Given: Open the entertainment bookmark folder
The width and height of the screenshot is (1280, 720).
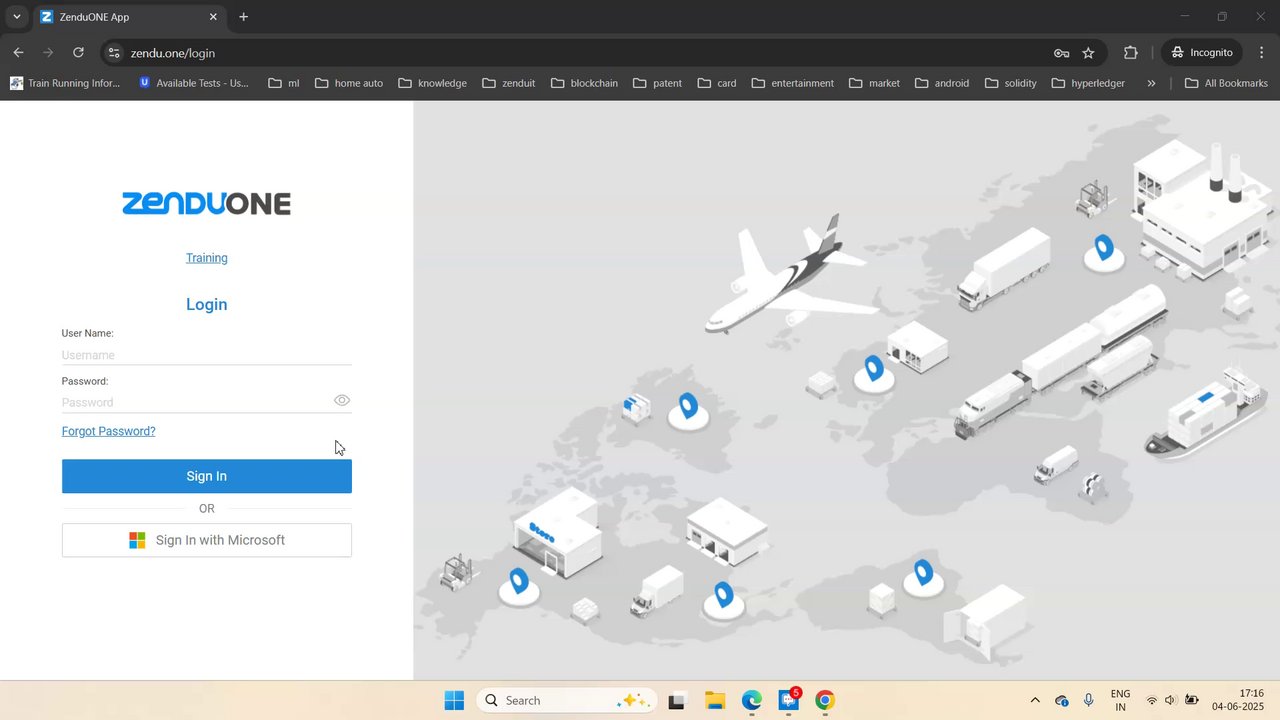Looking at the screenshot, I should pos(793,83).
